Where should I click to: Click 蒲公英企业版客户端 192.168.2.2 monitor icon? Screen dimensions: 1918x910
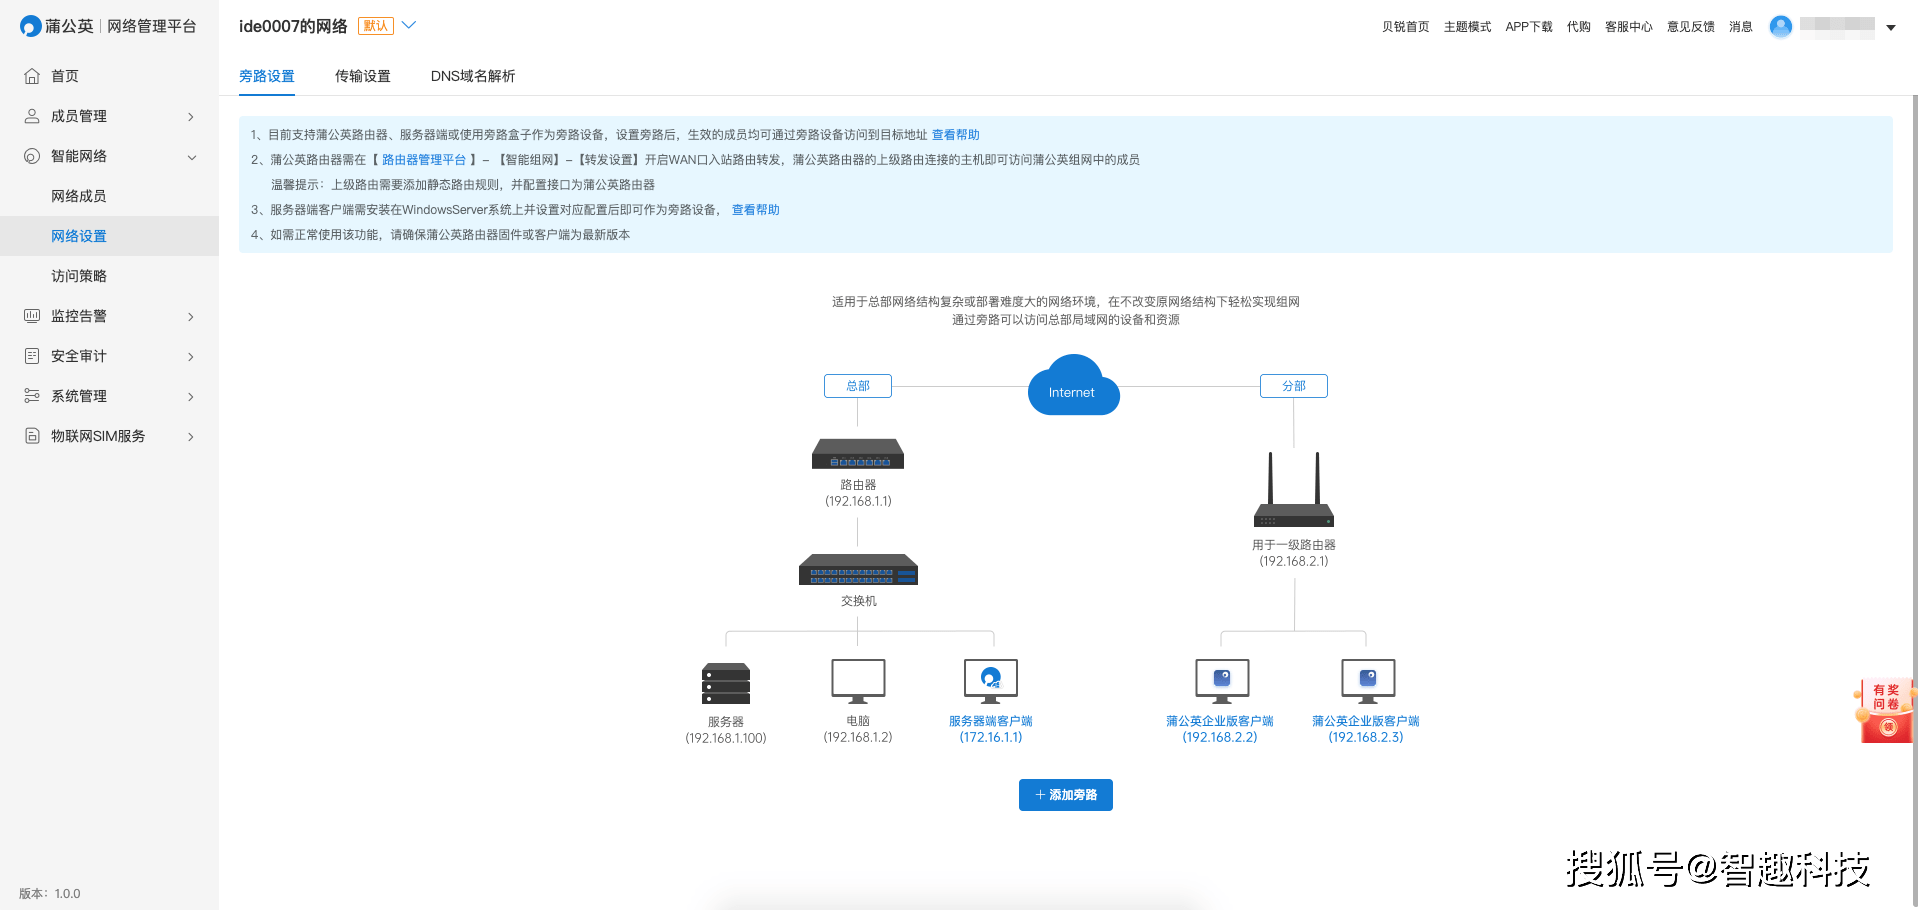tap(1222, 682)
